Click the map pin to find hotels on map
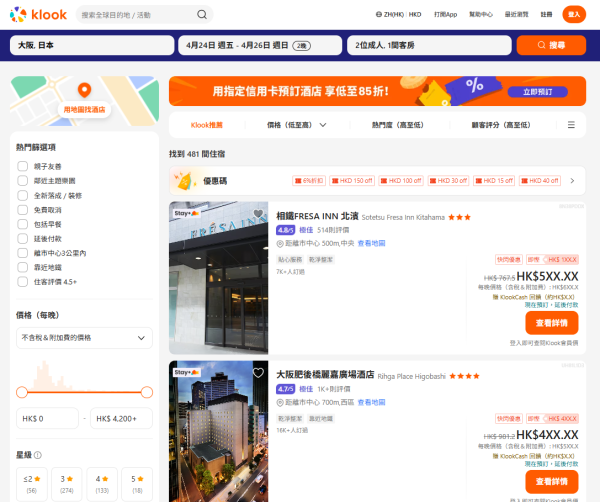Screen dimensions: 600x502 coord(84,90)
